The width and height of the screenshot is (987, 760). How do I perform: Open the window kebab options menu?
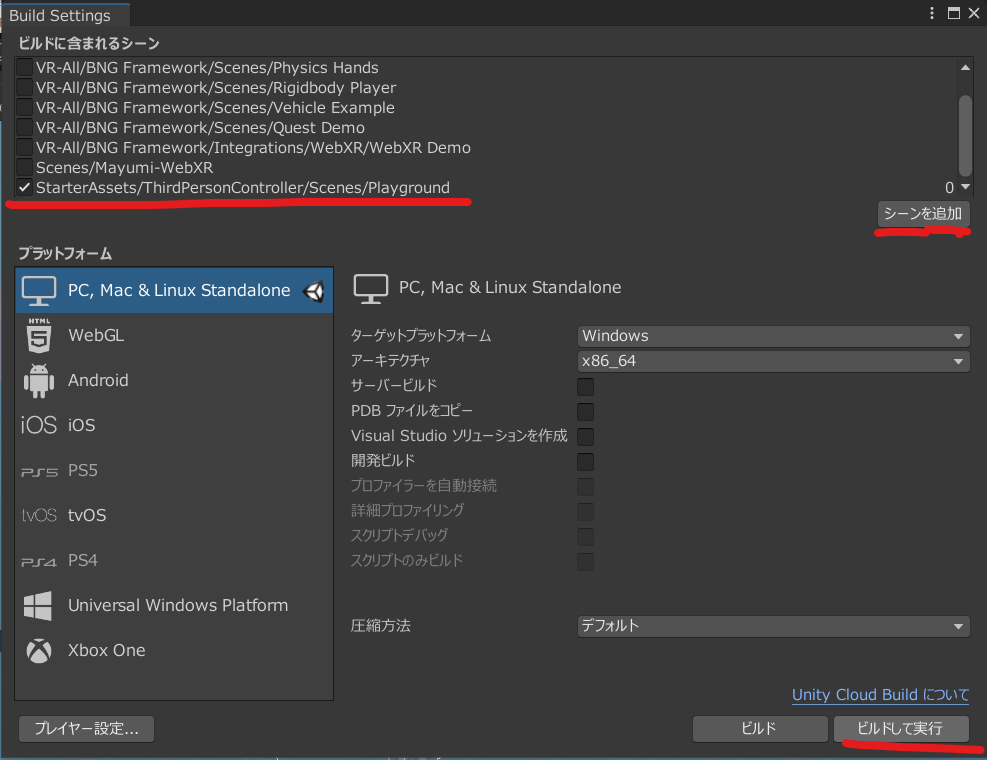click(932, 13)
